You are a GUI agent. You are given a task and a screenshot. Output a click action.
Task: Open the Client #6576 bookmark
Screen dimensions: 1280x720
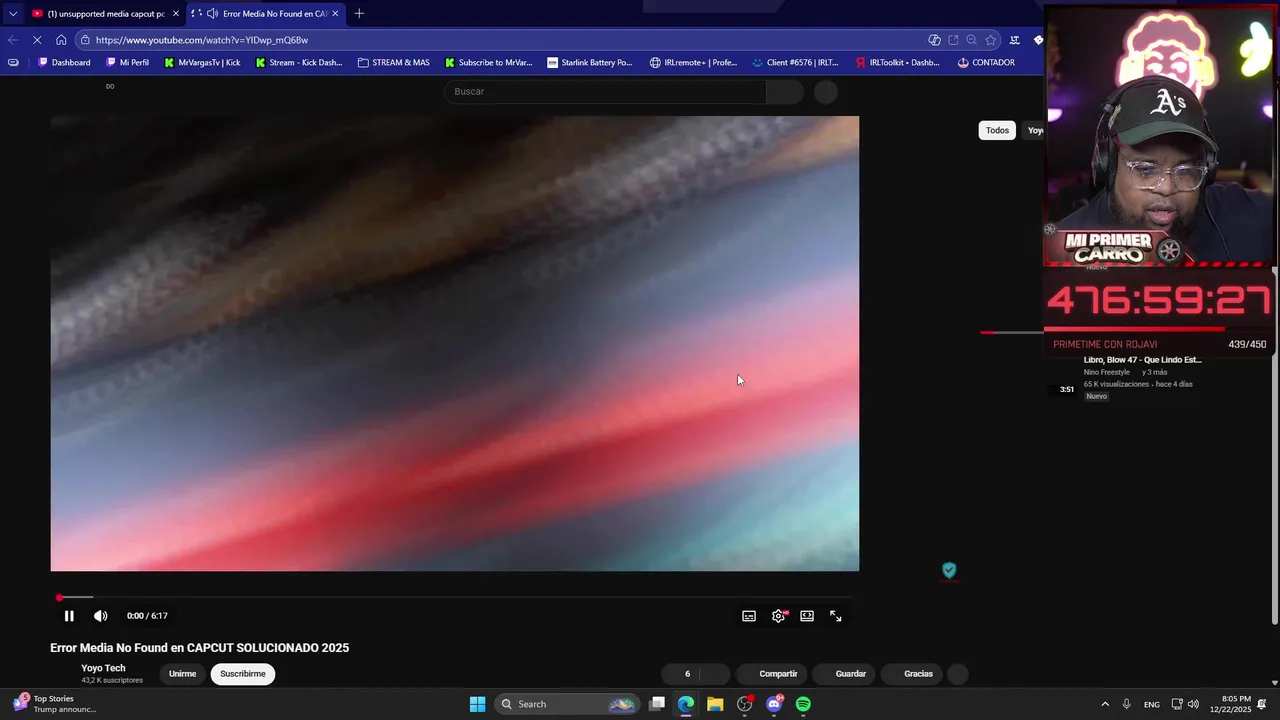(x=795, y=62)
